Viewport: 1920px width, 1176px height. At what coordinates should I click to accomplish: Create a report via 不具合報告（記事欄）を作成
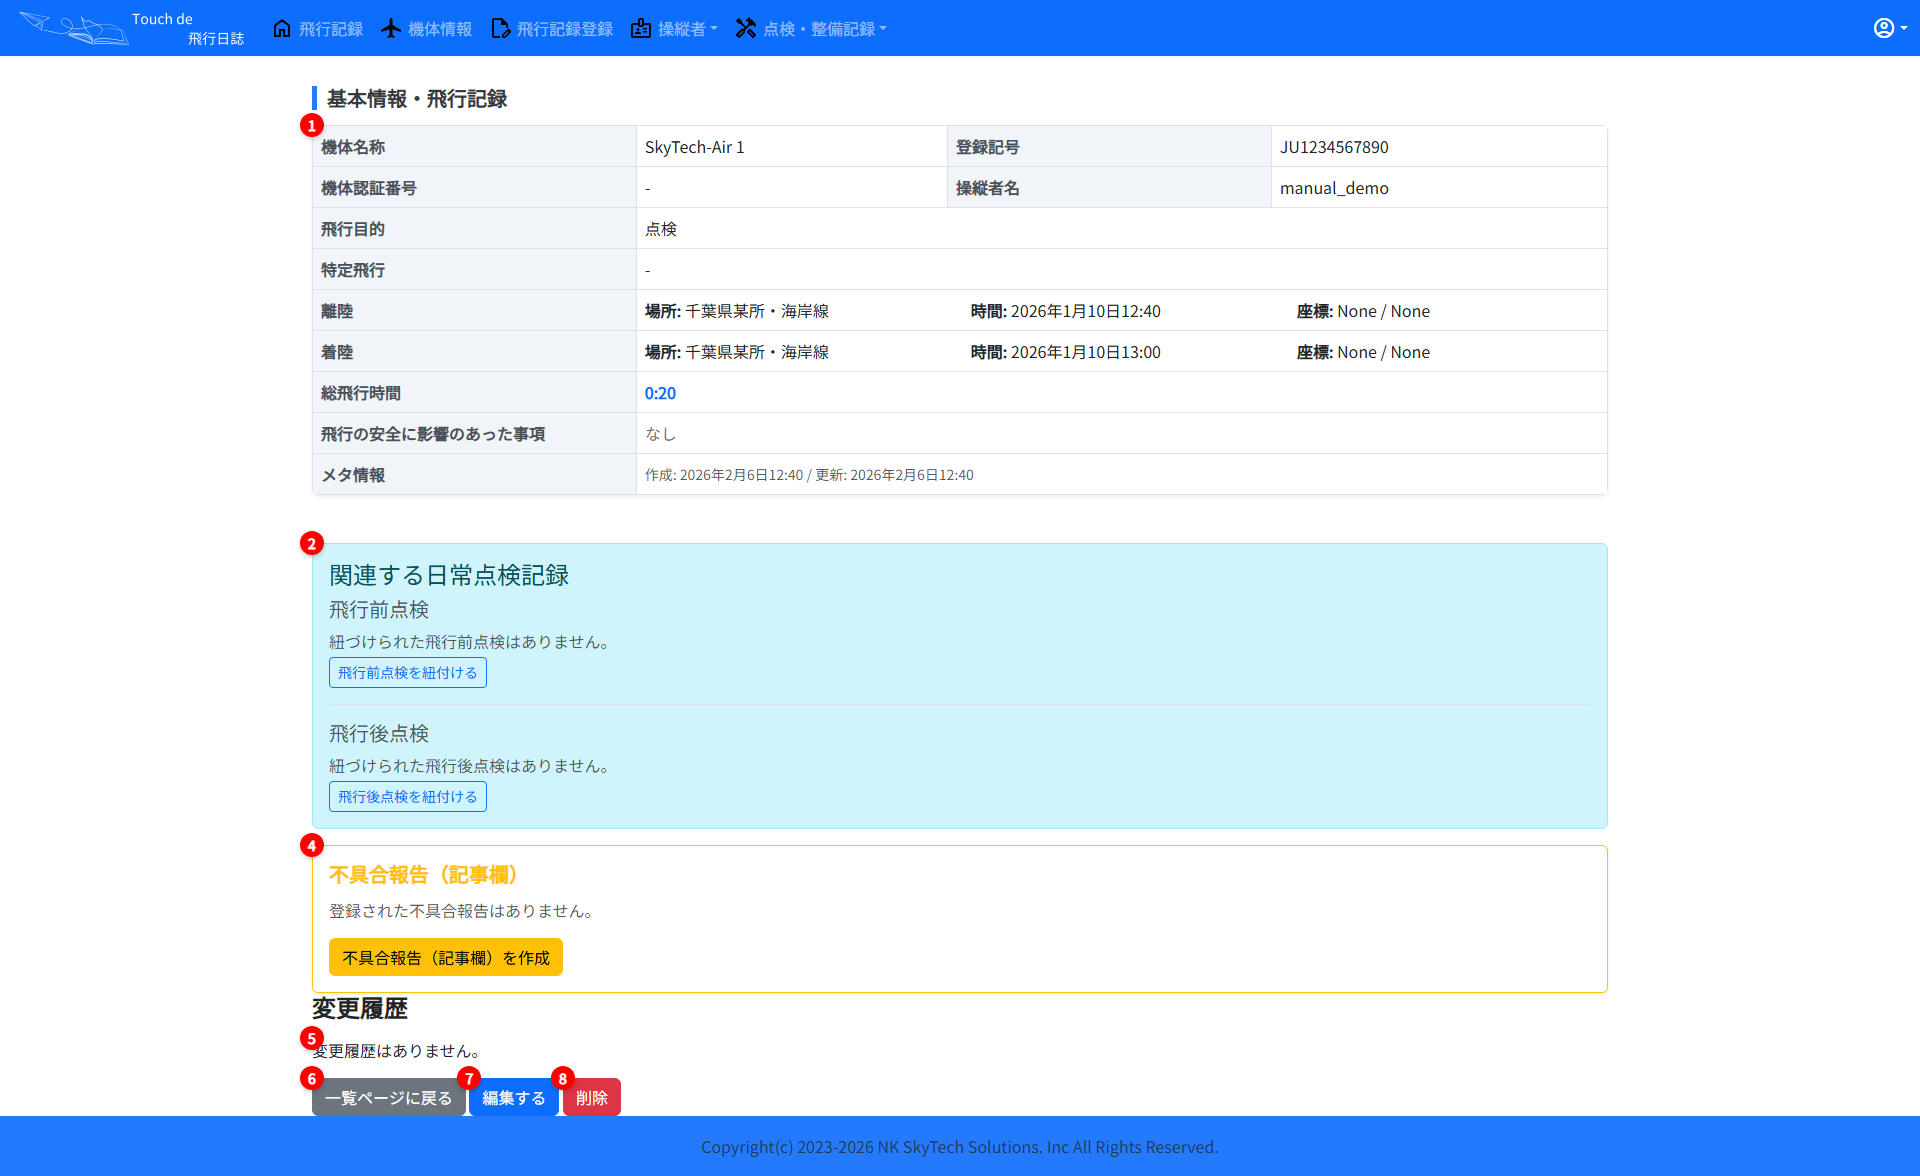coord(445,957)
